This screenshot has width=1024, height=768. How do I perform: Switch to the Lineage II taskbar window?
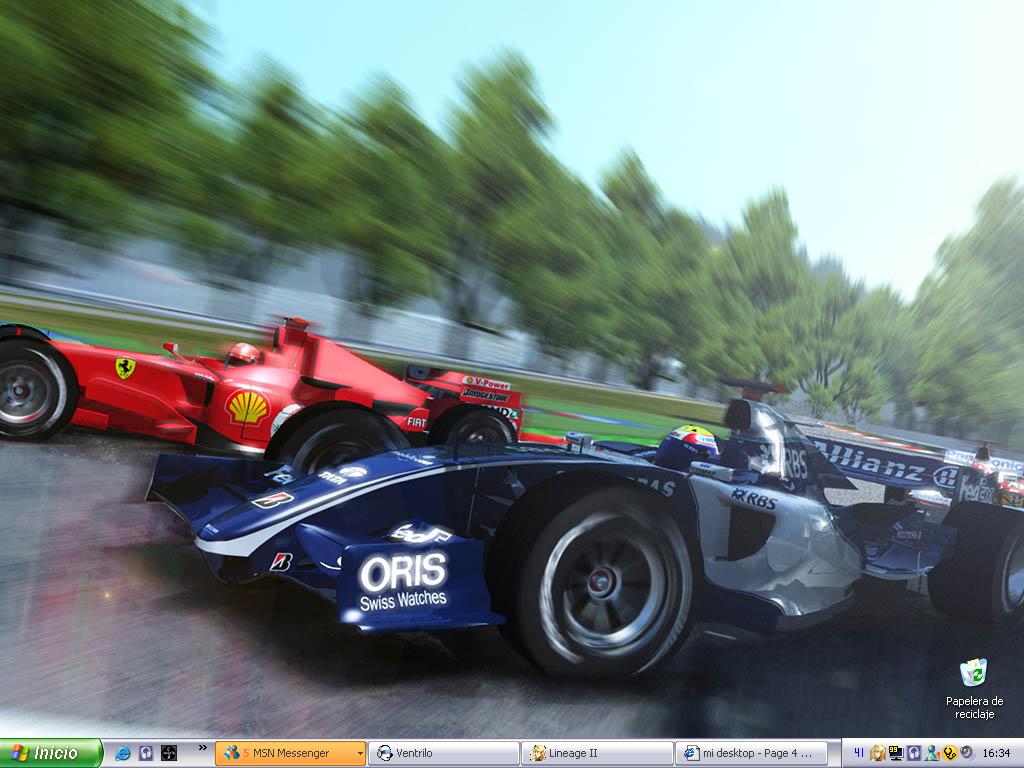[x=597, y=753]
